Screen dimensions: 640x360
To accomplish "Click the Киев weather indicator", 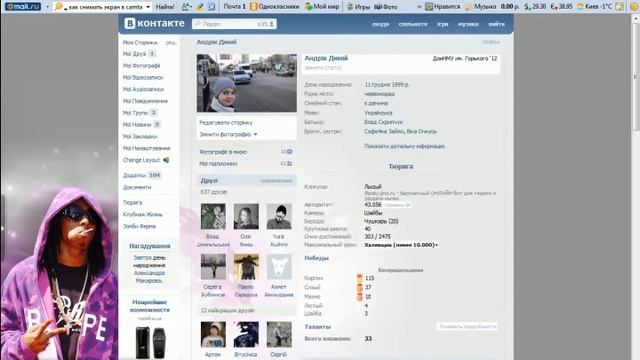I will (x=594, y=7).
